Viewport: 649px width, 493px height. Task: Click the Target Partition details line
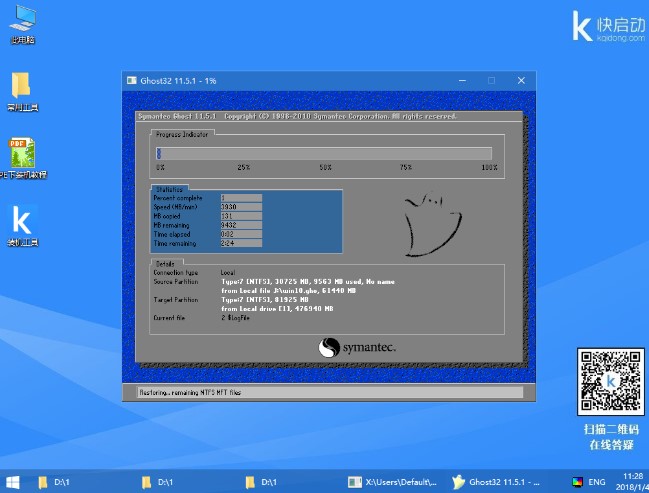265,300
